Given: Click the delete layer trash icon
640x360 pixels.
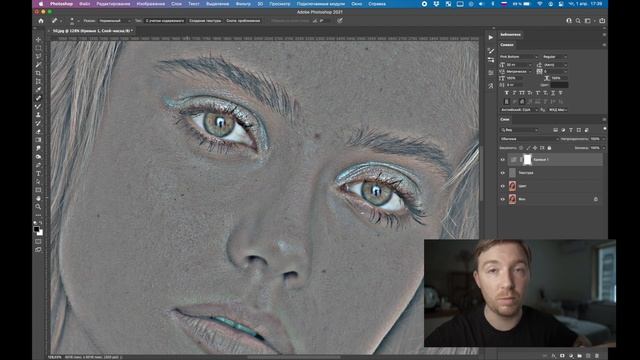Looking at the screenshot, I should (x=597, y=356).
